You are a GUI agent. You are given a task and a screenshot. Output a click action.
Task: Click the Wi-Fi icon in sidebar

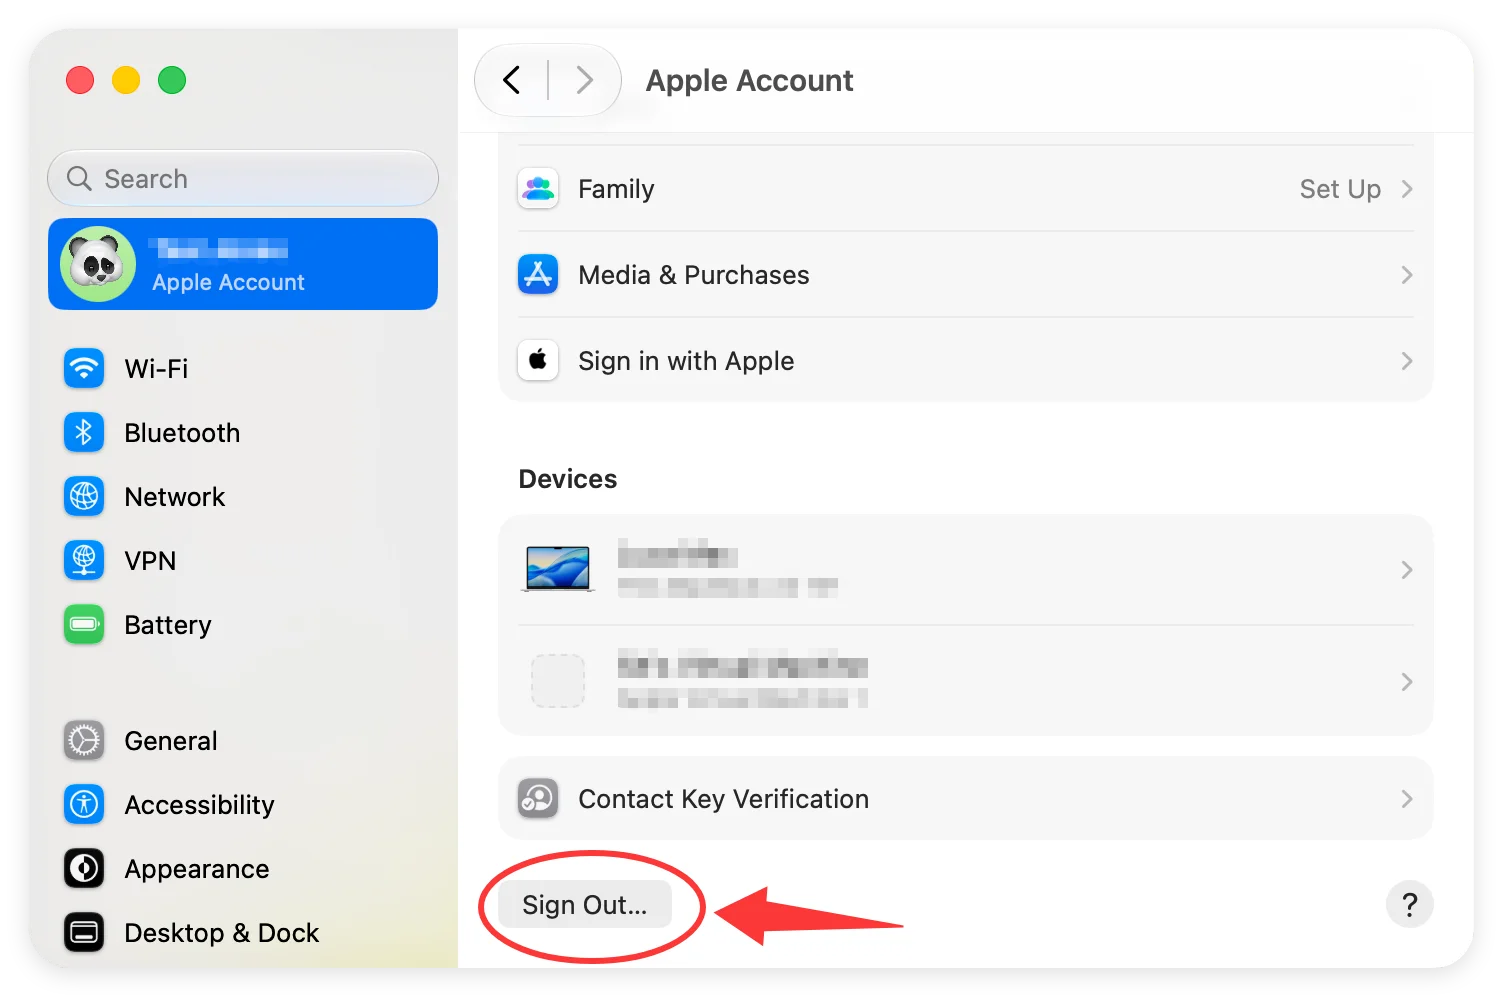pos(84,368)
